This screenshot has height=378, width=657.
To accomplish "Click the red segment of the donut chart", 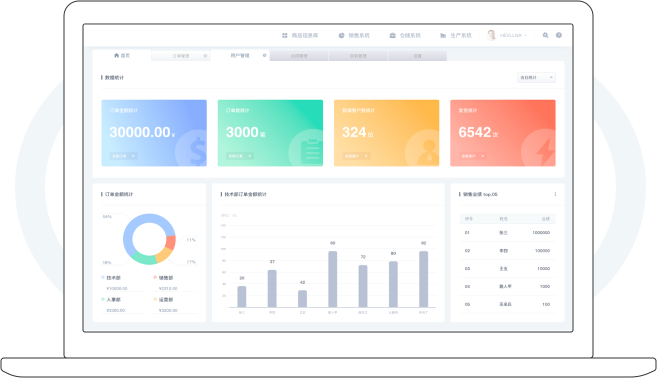I will (x=171, y=242).
